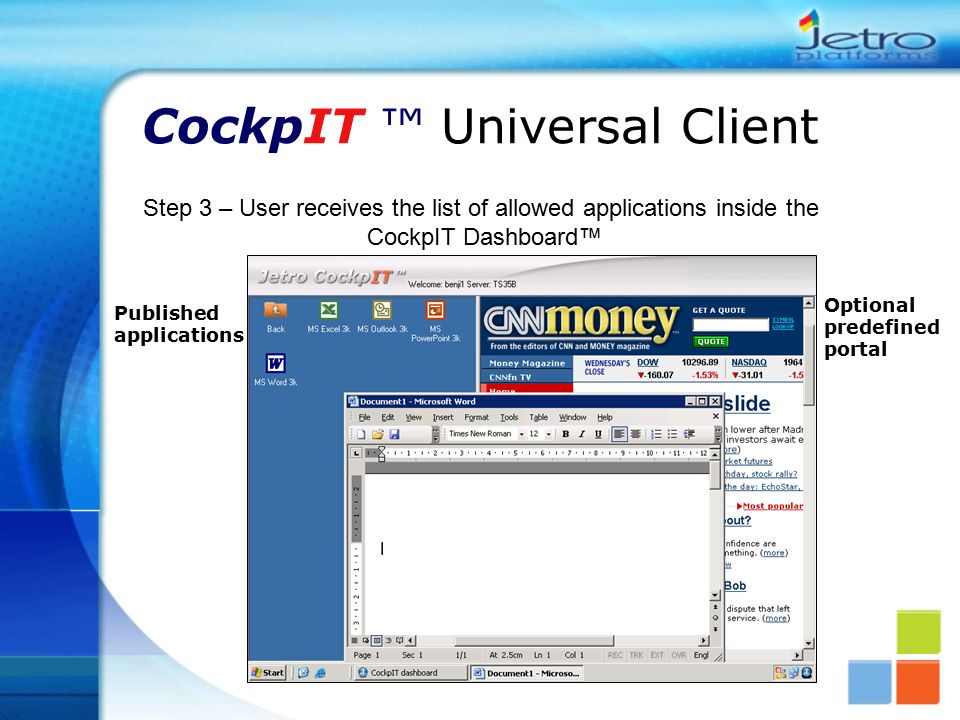Click the Save diskette icon in Word

[394, 434]
